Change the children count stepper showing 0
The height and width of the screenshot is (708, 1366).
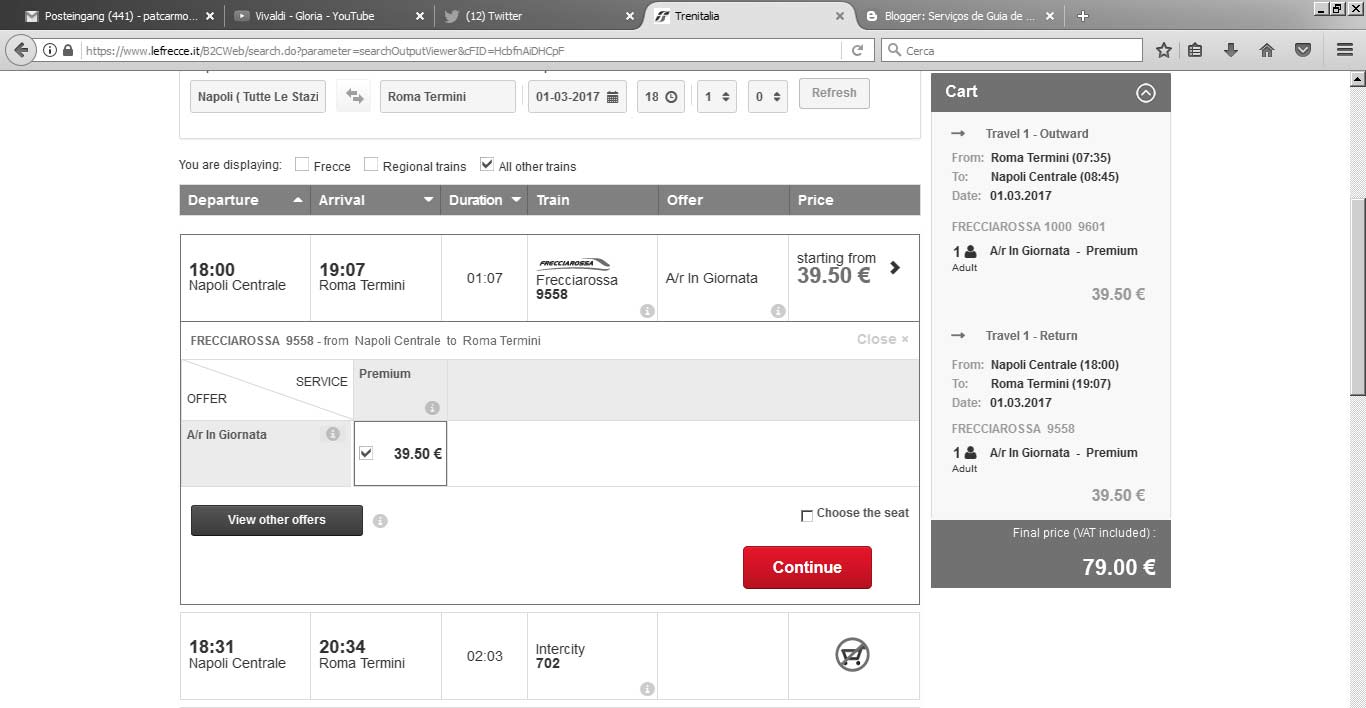(768, 97)
